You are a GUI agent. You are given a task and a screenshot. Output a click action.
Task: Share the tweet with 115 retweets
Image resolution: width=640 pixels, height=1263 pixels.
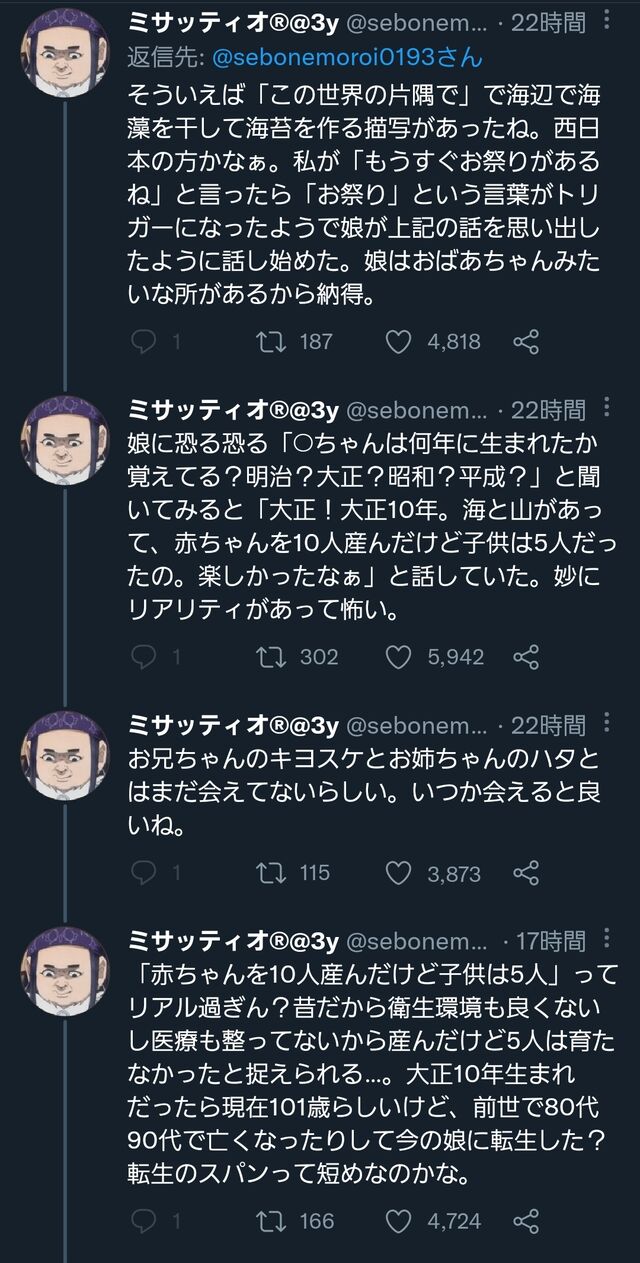[x=526, y=873]
